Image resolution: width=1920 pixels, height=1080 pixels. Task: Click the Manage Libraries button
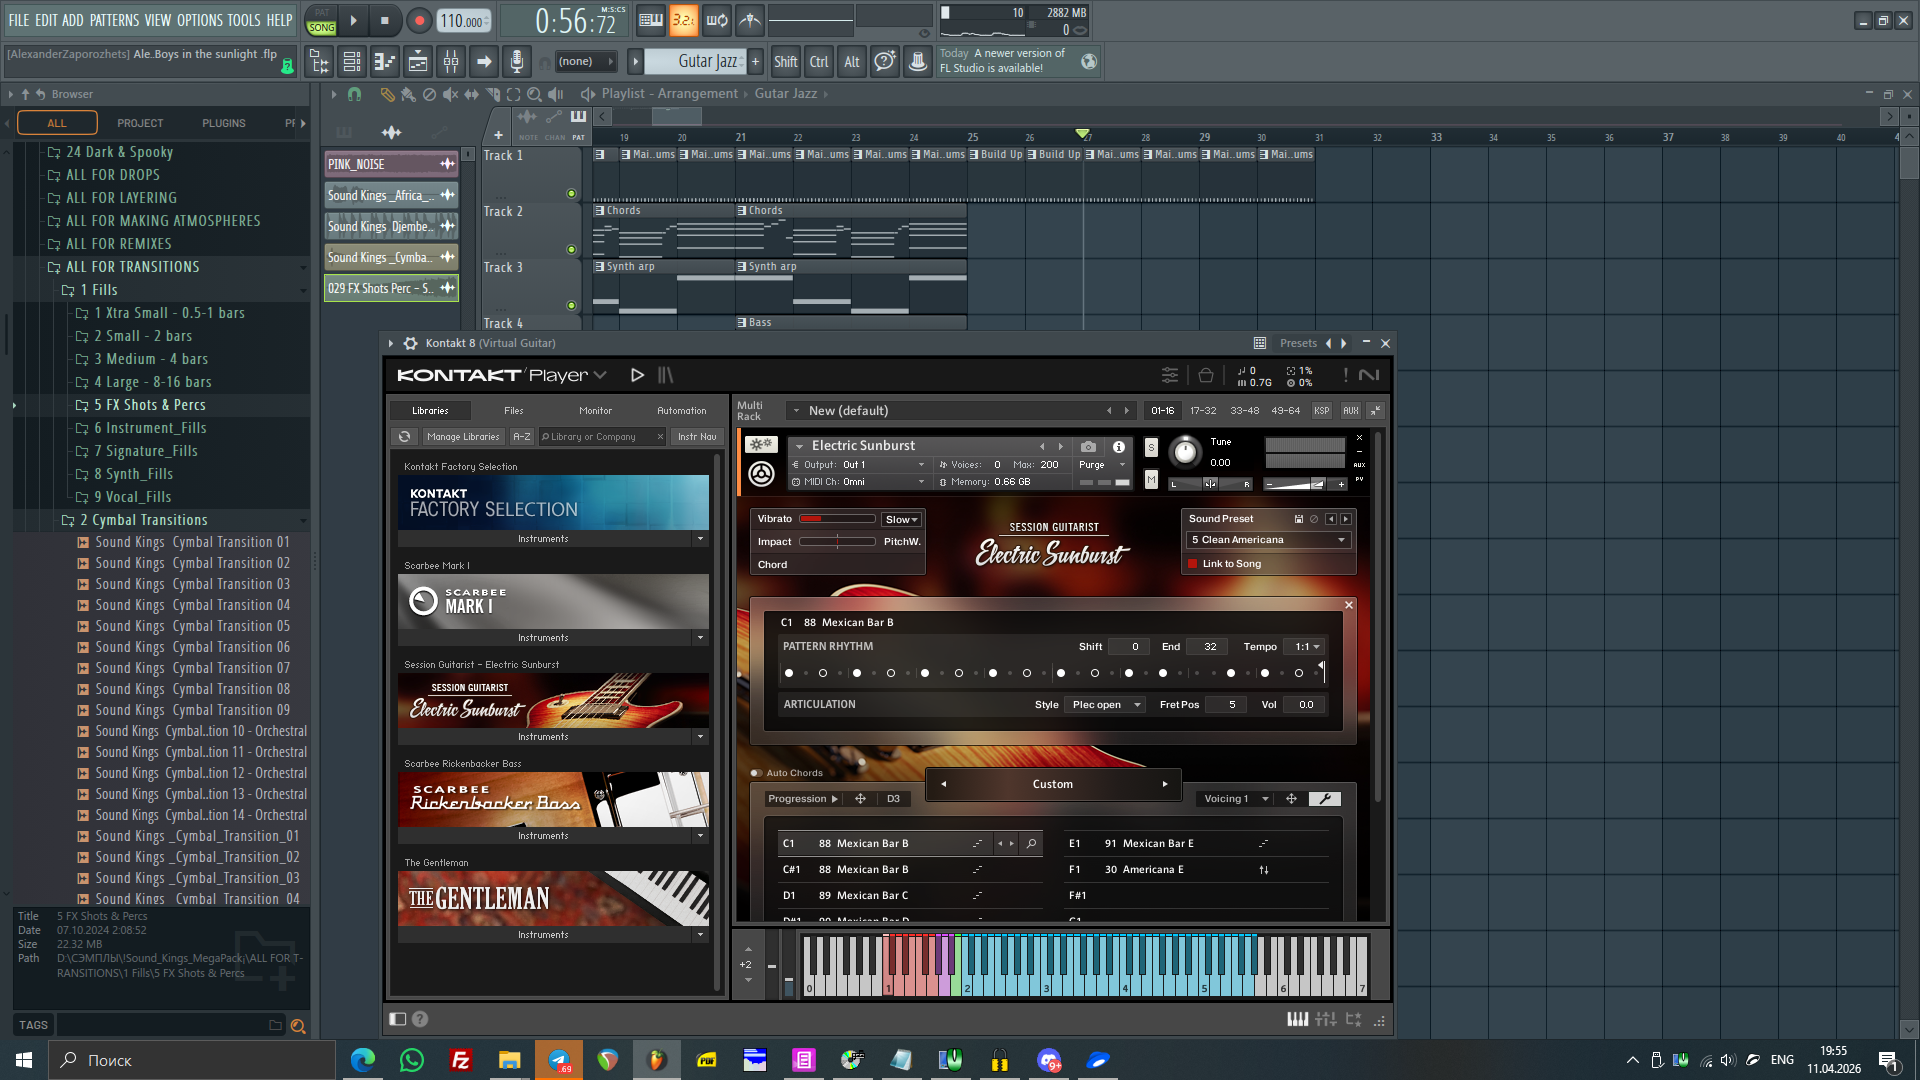pos(462,437)
